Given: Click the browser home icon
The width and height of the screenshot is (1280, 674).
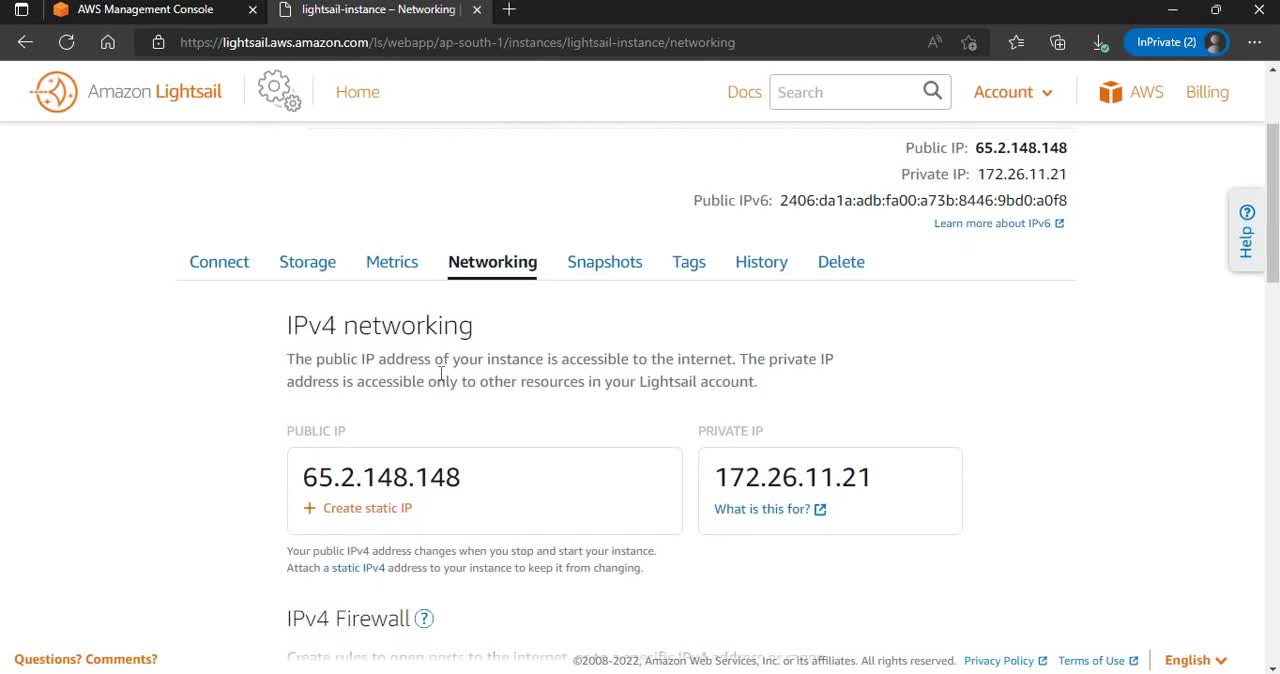Looking at the screenshot, I should 108,42.
